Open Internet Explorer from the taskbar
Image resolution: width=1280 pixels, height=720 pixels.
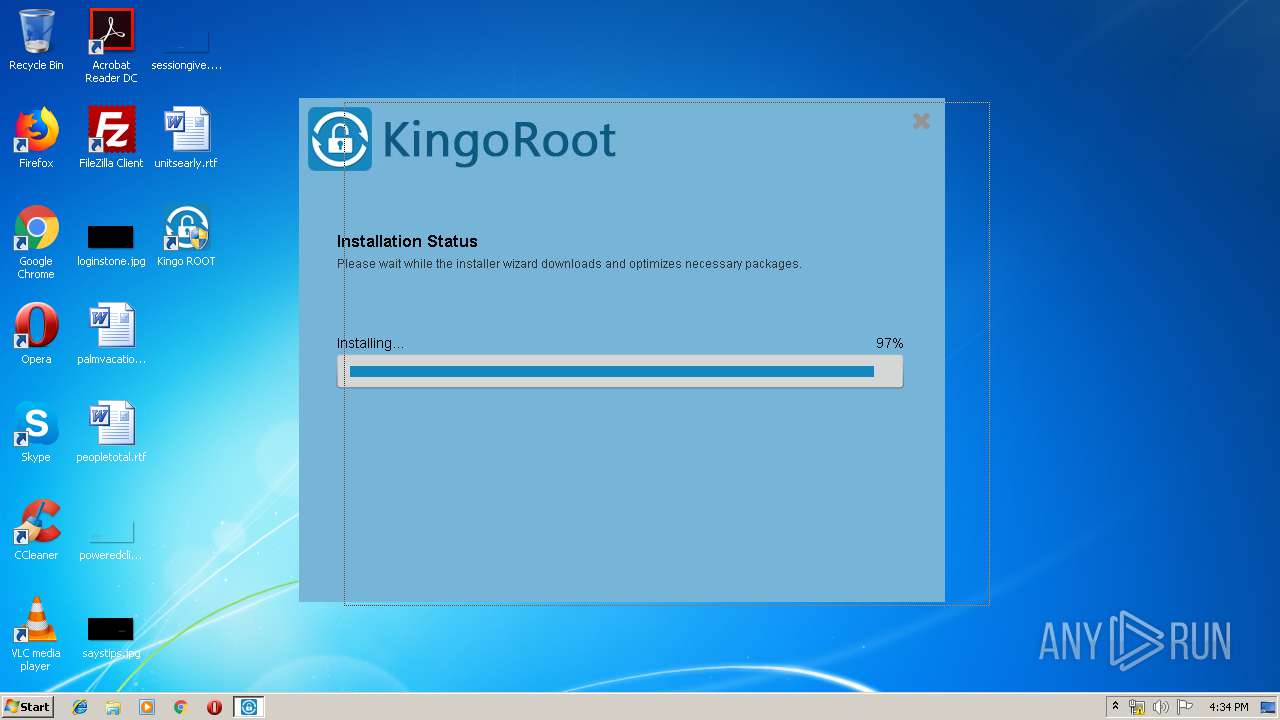click(80, 707)
